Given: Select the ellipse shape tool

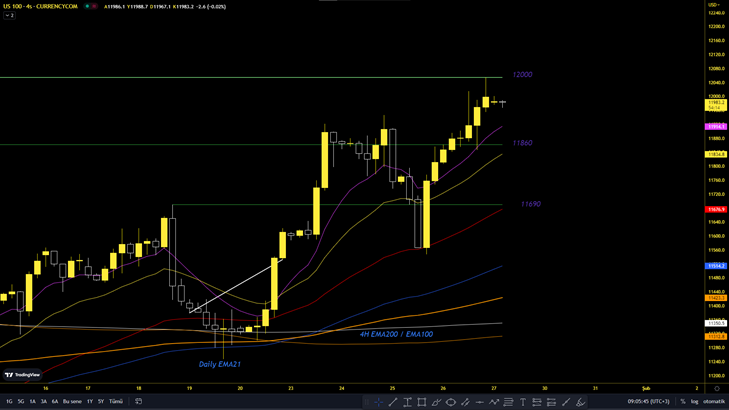Looking at the screenshot, I should tap(451, 402).
